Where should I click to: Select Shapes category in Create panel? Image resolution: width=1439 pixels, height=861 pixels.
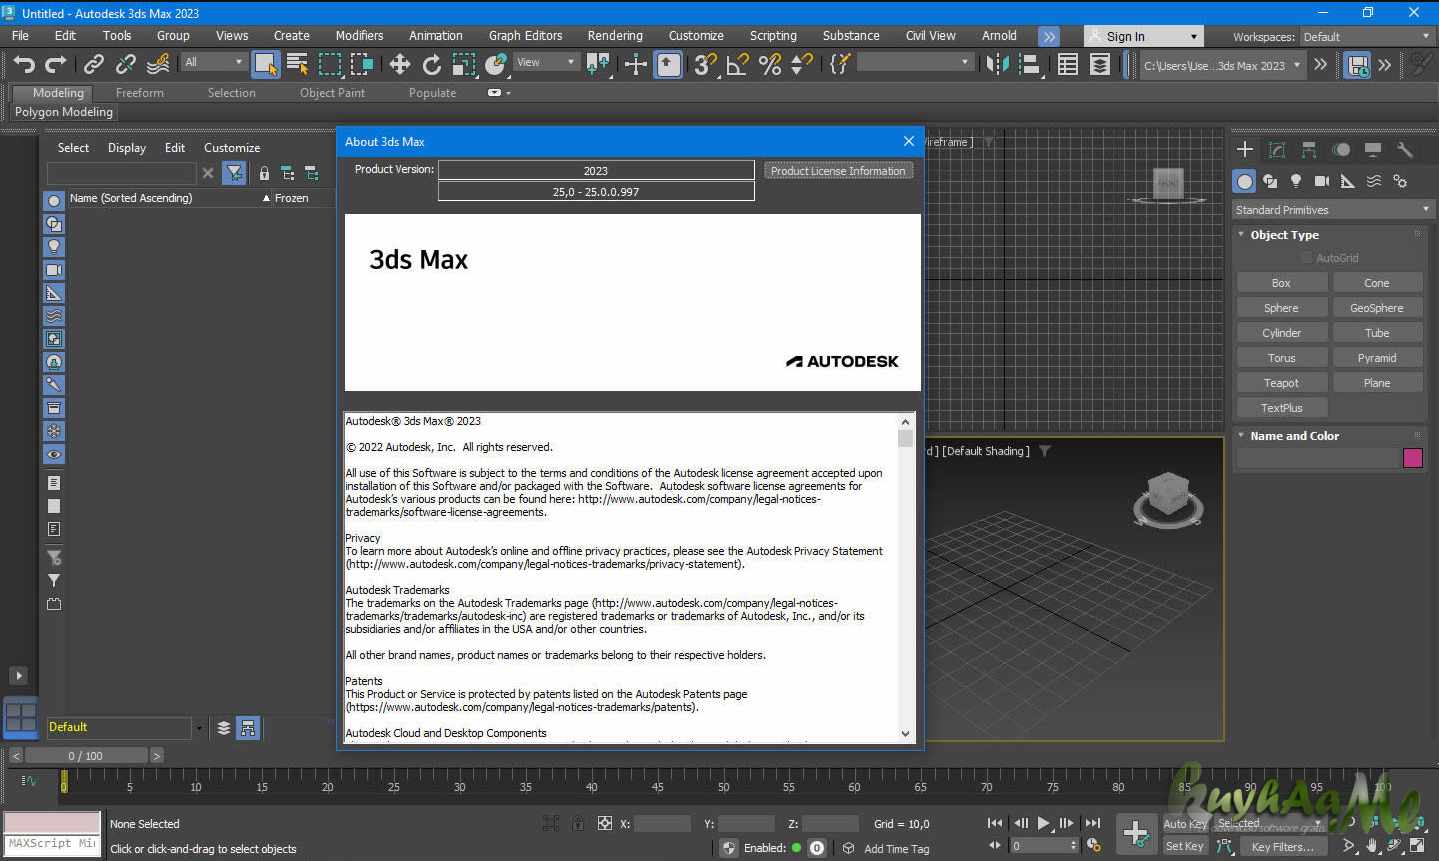point(1270,181)
